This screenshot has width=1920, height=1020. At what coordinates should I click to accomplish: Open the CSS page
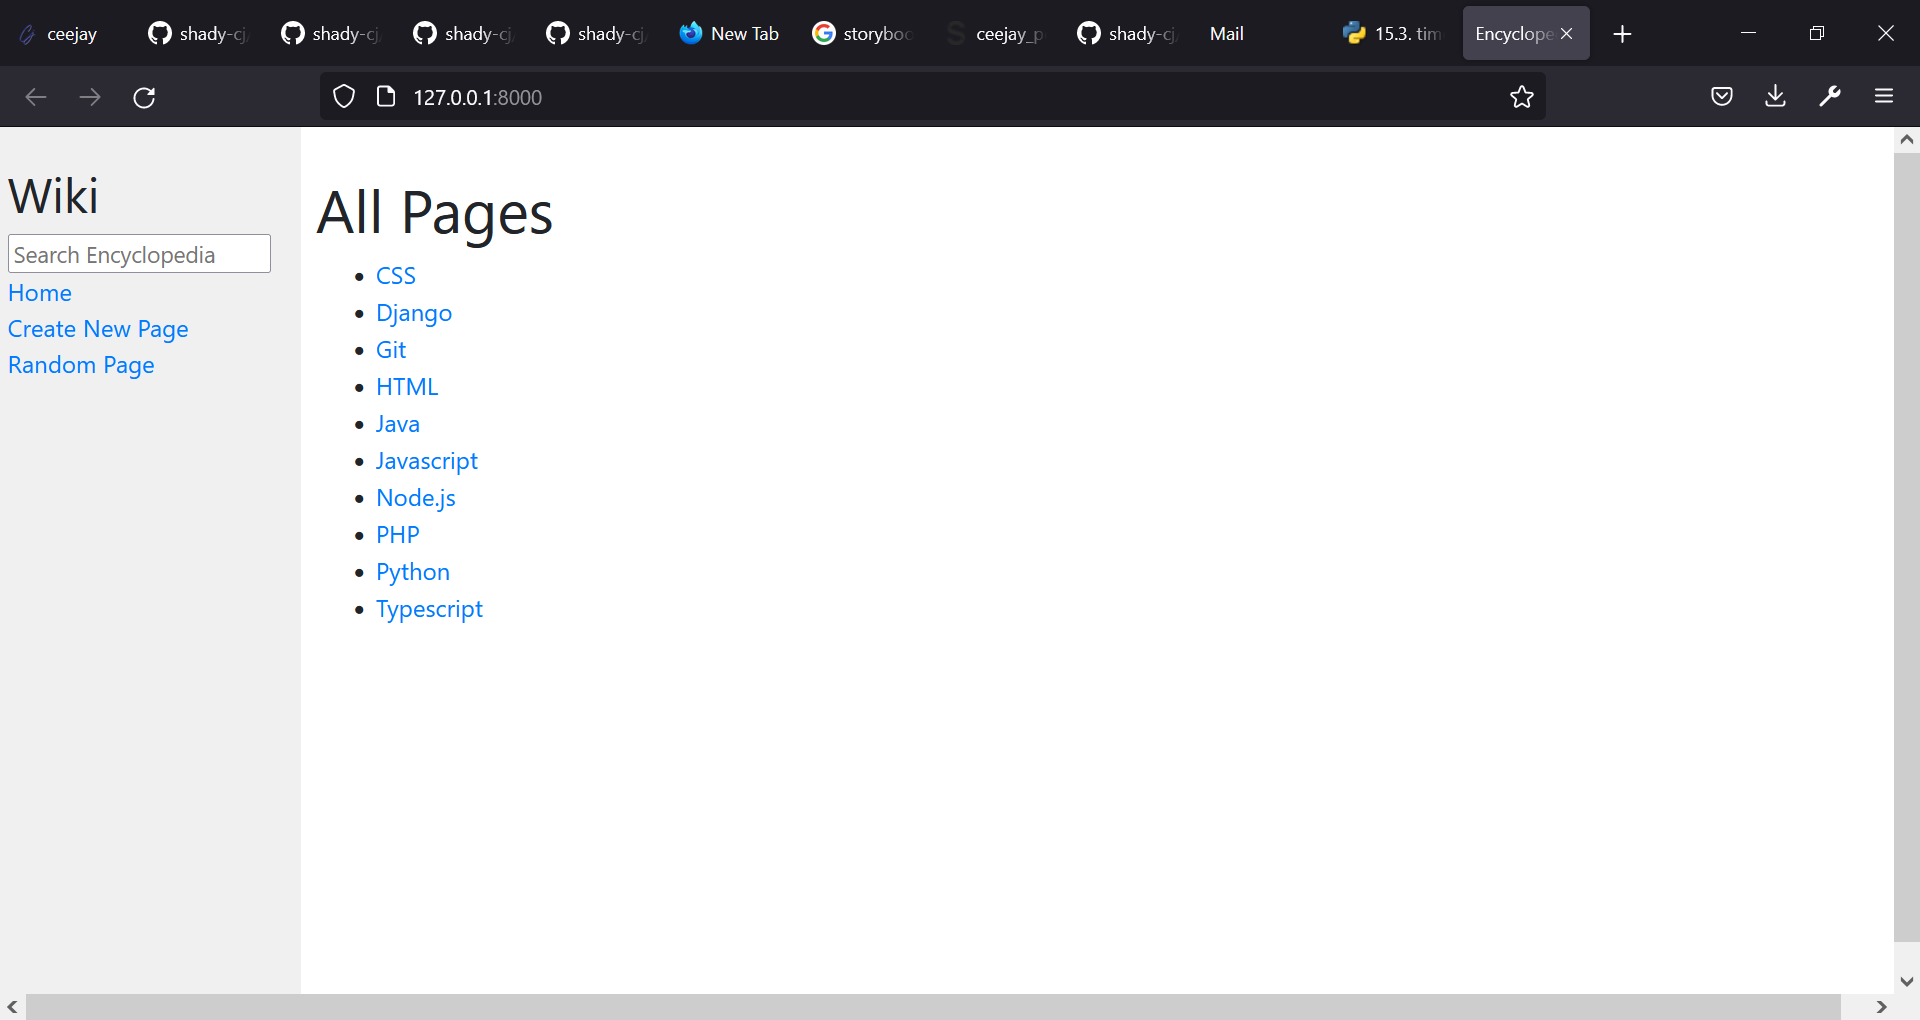[x=396, y=276]
